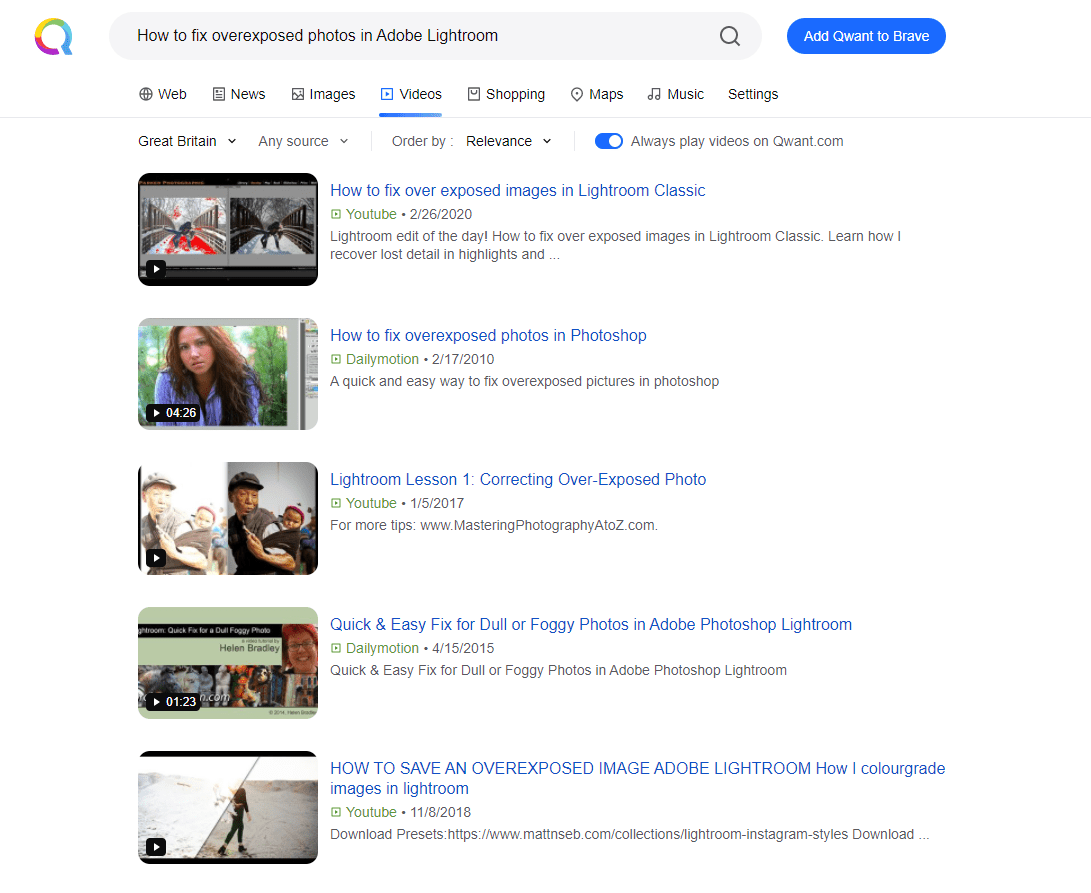Click 'For more tips: www.MasteringPhotographyAtoZ.com.' text
Viewport: 1091px width, 893px height.
(494, 525)
